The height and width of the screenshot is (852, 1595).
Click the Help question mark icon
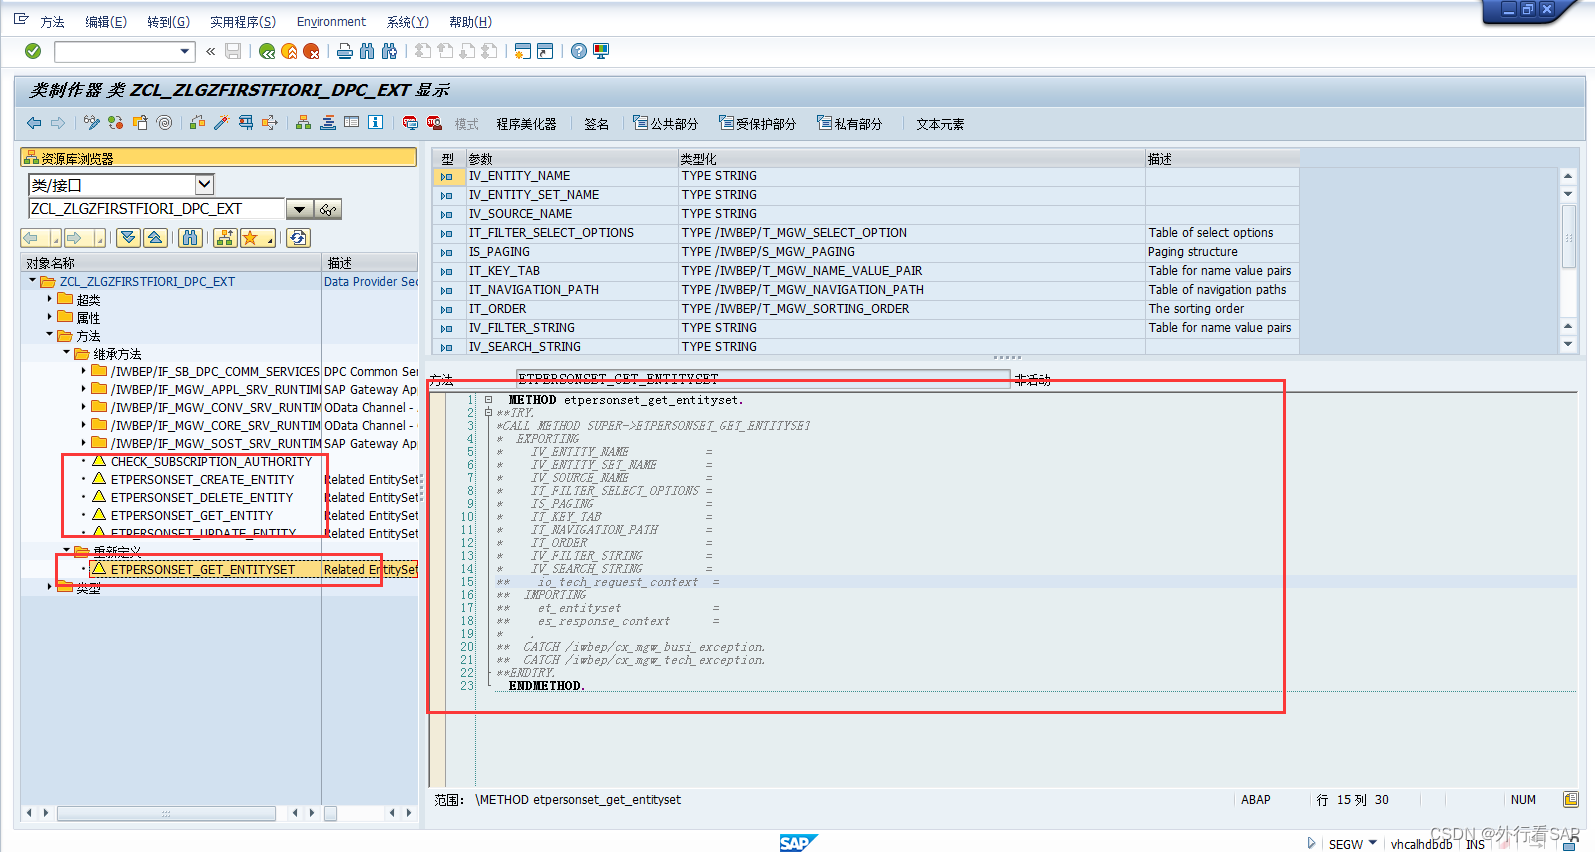[x=579, y=51]
